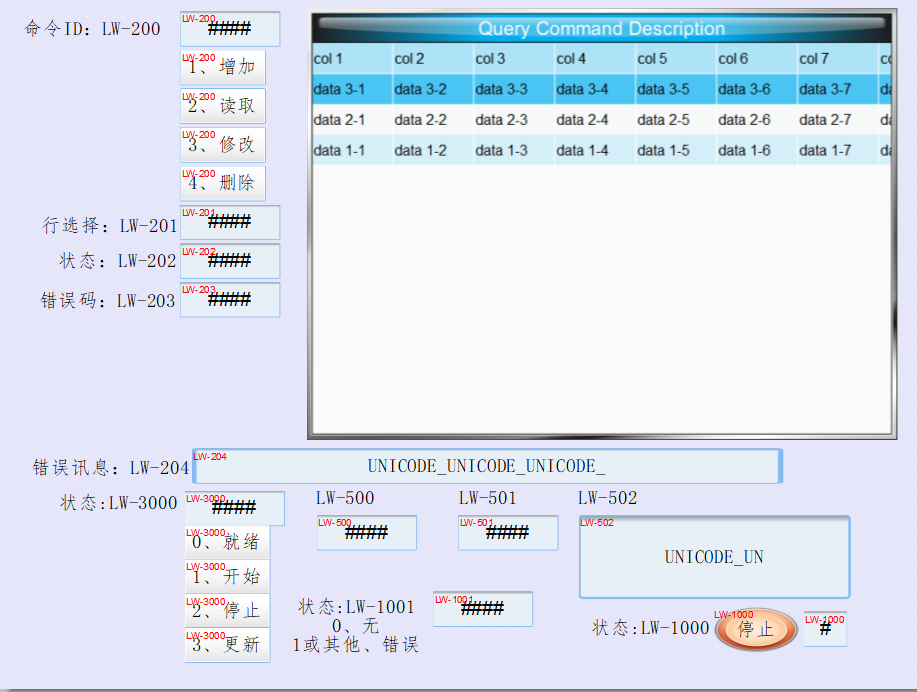The height and width of the screenshot is (692, 917).
Task: Select table cell 'data 2-1'
Action: tap(352, 120)
